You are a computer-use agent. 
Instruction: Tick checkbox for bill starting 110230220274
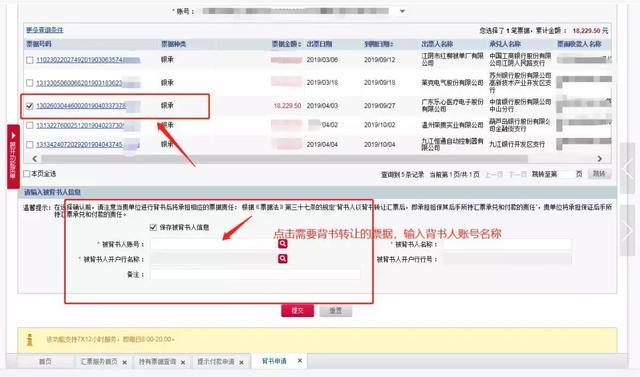29,60
